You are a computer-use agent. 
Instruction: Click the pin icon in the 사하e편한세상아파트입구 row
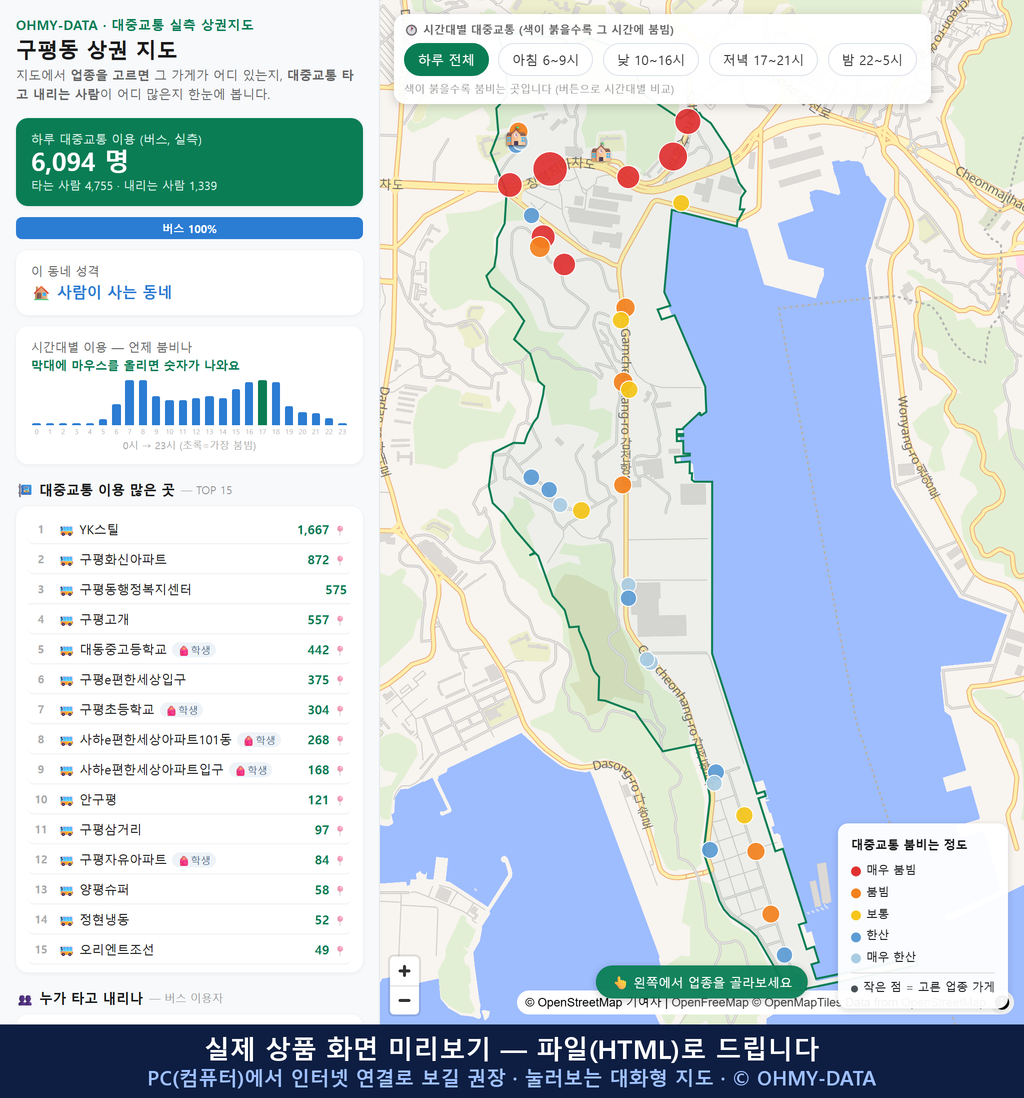pos(340,770)
